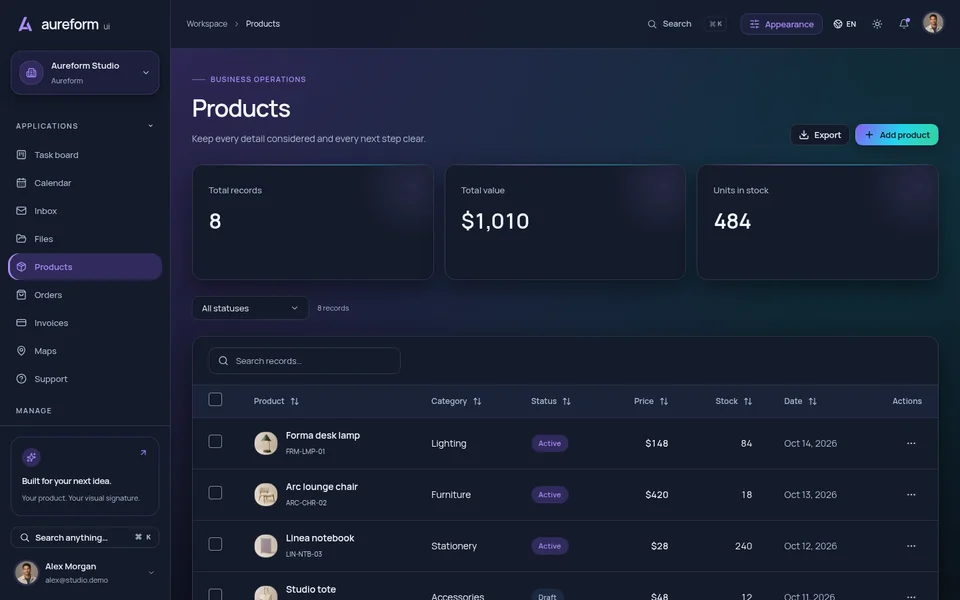
Task: Click the FRM-LMP-01 product code
Action: pyautogui.click(x=305, y=451)
